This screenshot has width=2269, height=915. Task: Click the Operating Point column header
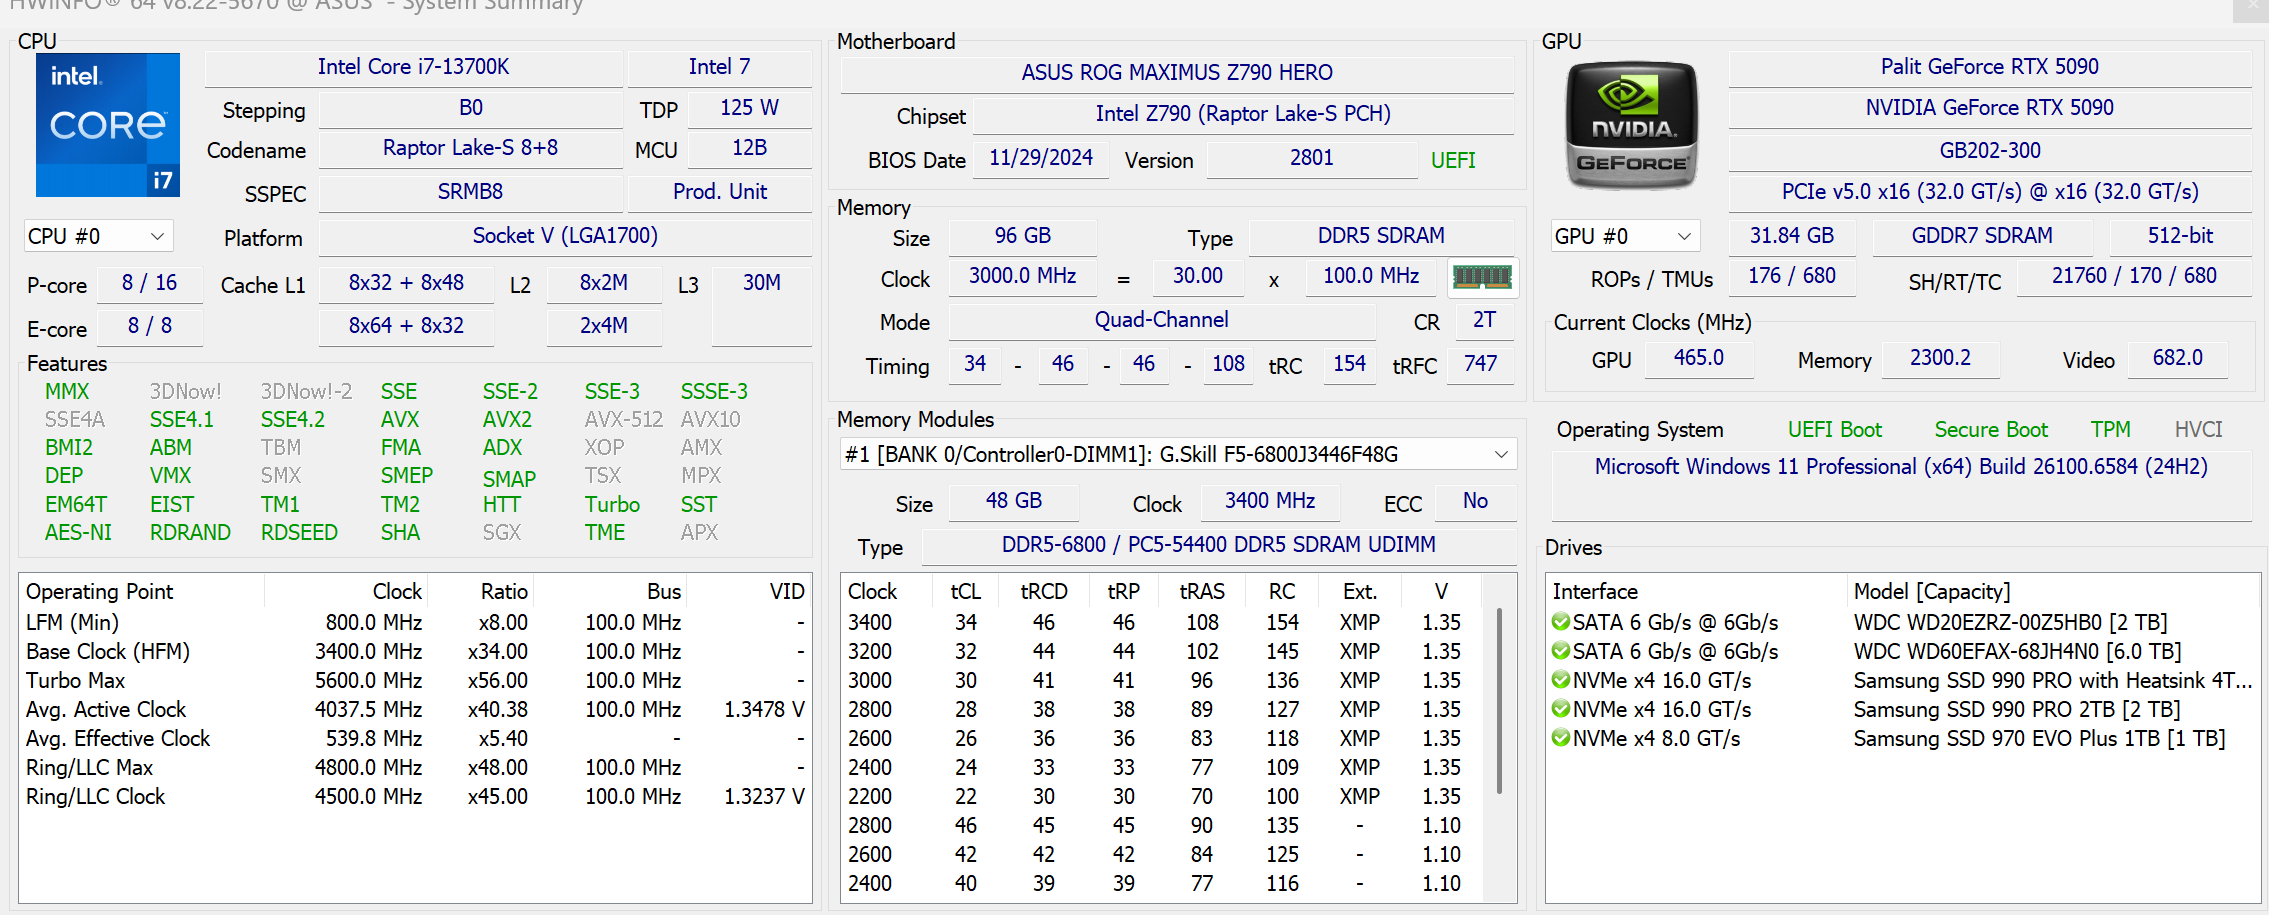pos(100,592)
